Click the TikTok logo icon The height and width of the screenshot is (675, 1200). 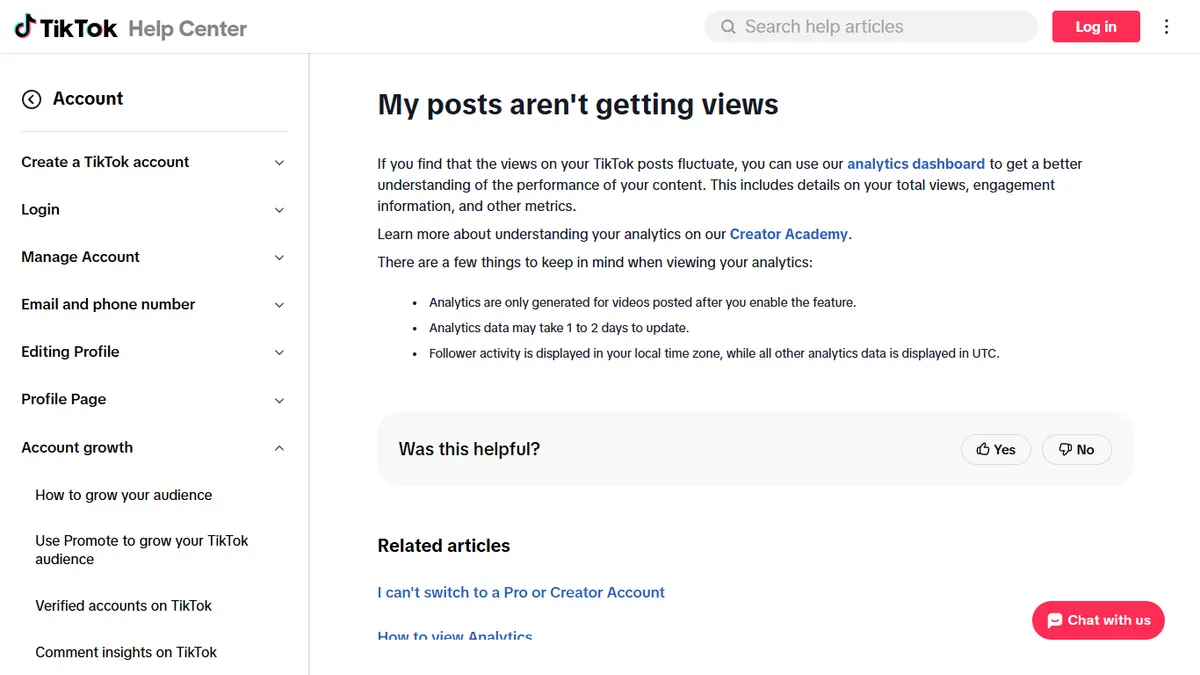tap(25, 27)
